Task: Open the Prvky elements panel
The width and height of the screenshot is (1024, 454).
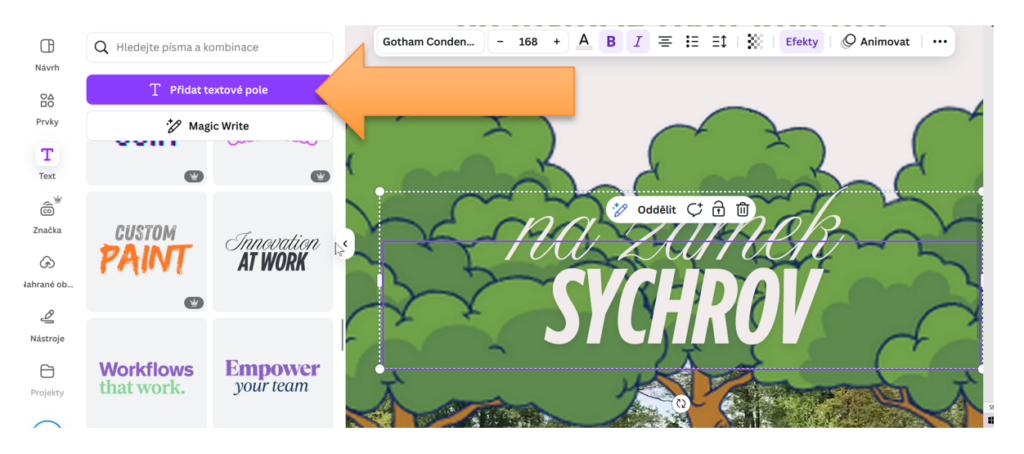Action: tap(47, 101)
